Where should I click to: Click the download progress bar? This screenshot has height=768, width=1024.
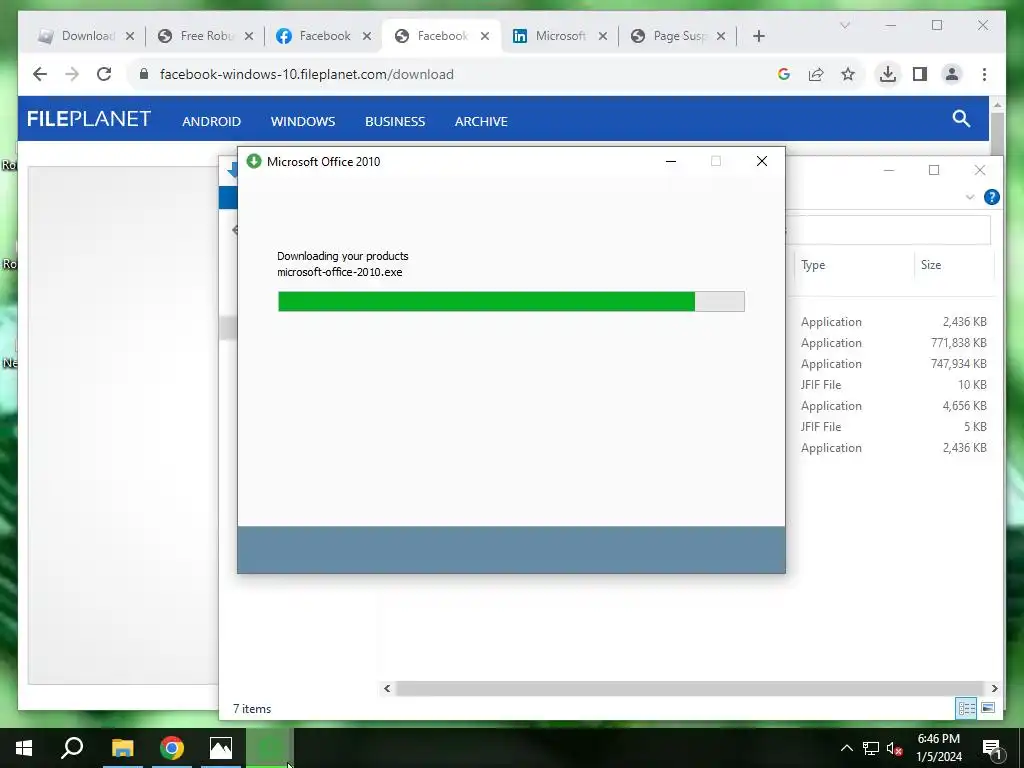511,302
